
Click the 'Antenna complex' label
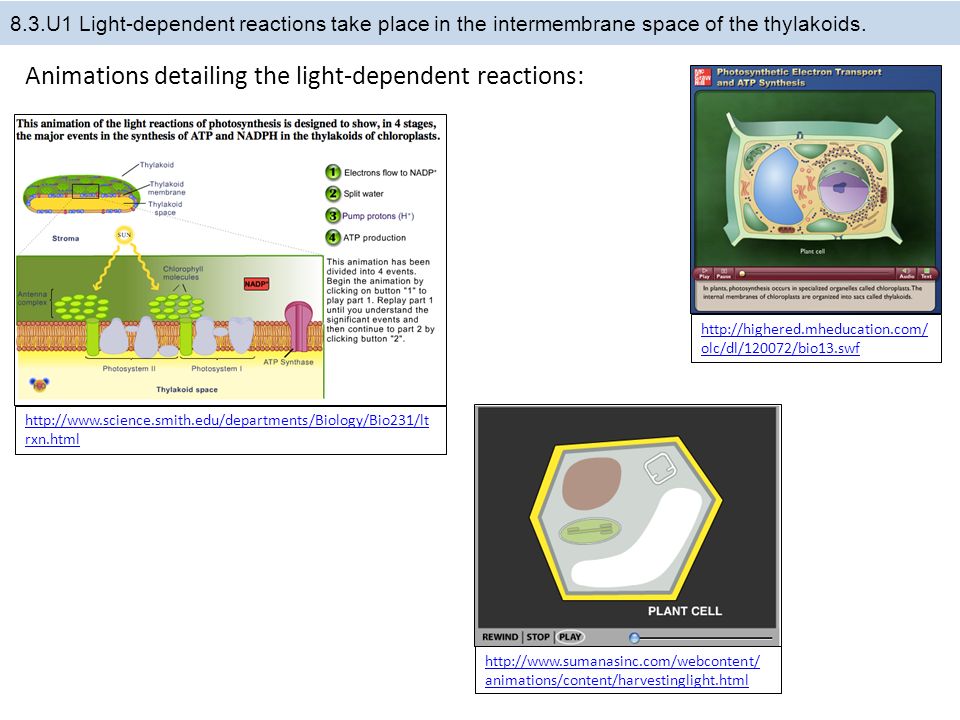(32, 298)
